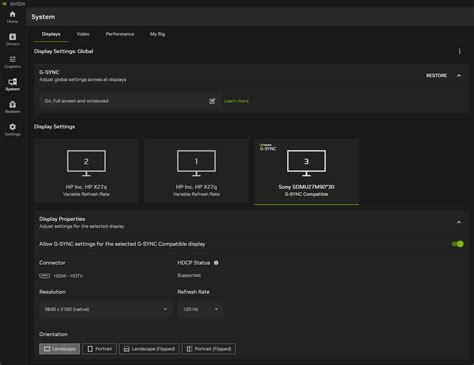Screen dimensions: 474x365
Task: Open the Graphics section icon
Action: (12, 62)
